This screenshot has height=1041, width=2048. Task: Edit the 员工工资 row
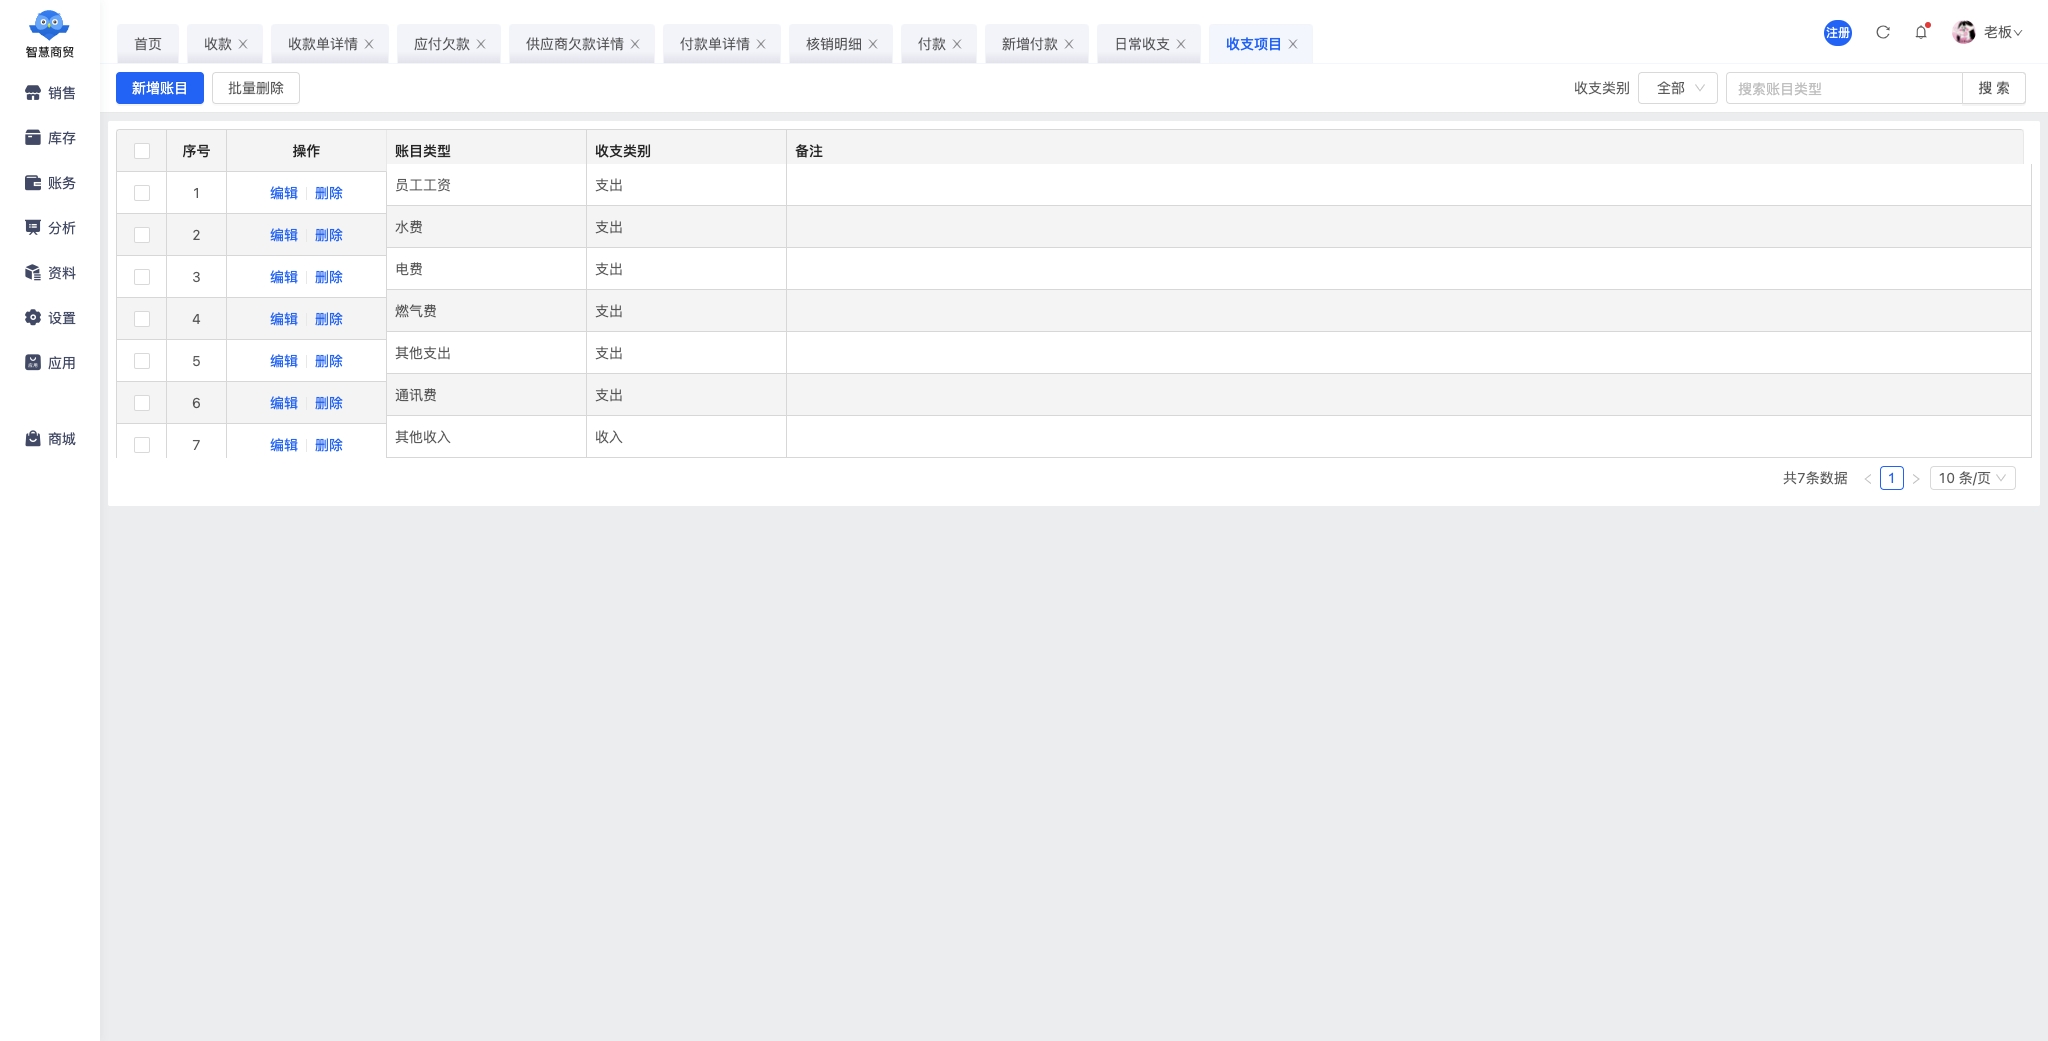284,193
